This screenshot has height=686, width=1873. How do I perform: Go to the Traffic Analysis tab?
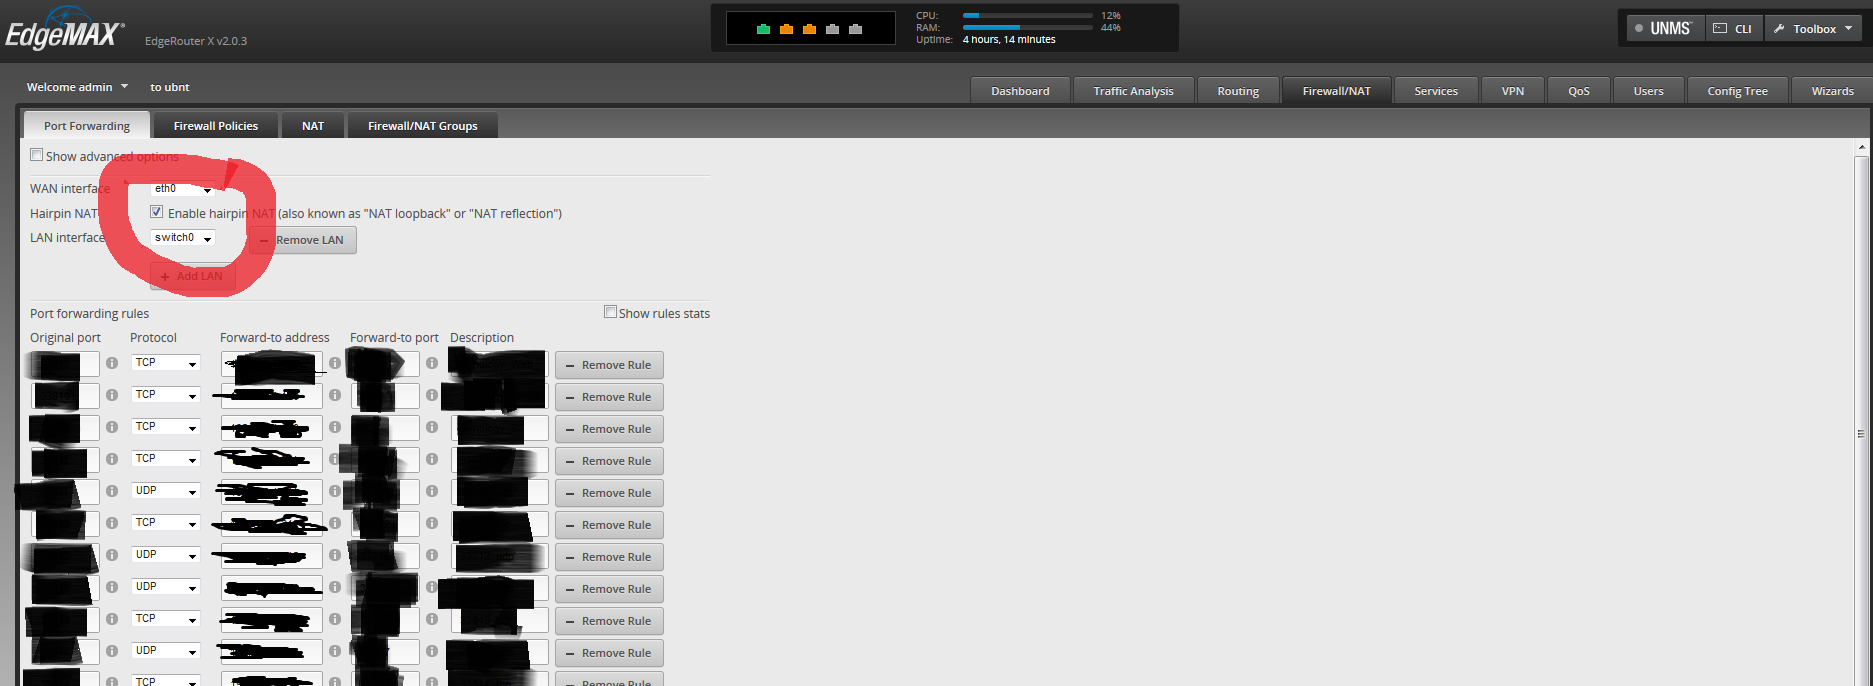[1133, 91]
